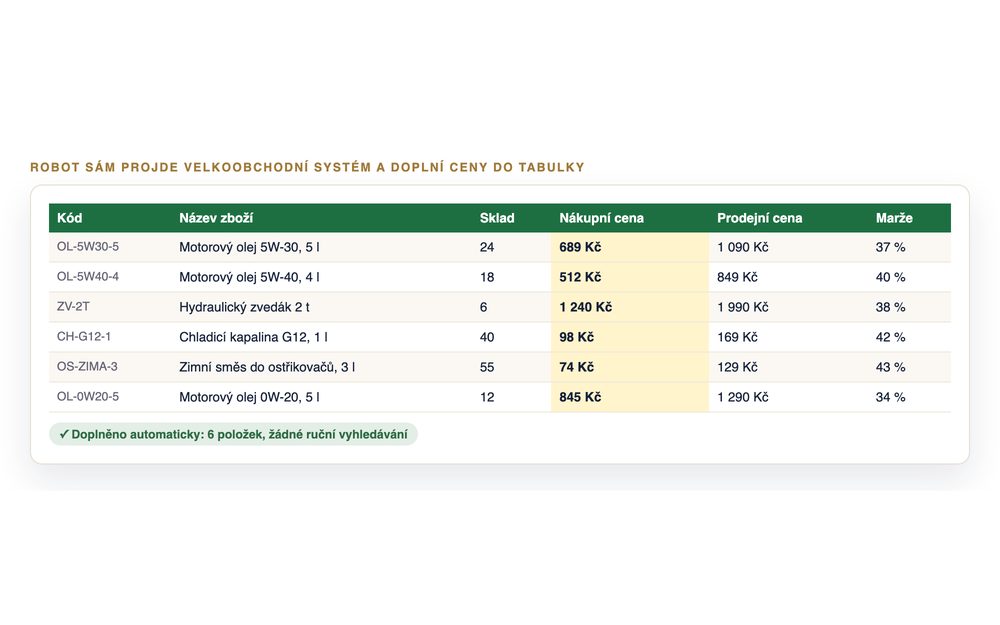Image resolution: width=1000 pixels, height=625 pixels.
Task: Click the highlighted purchase price 845 Kč
Action: [580, 397]
